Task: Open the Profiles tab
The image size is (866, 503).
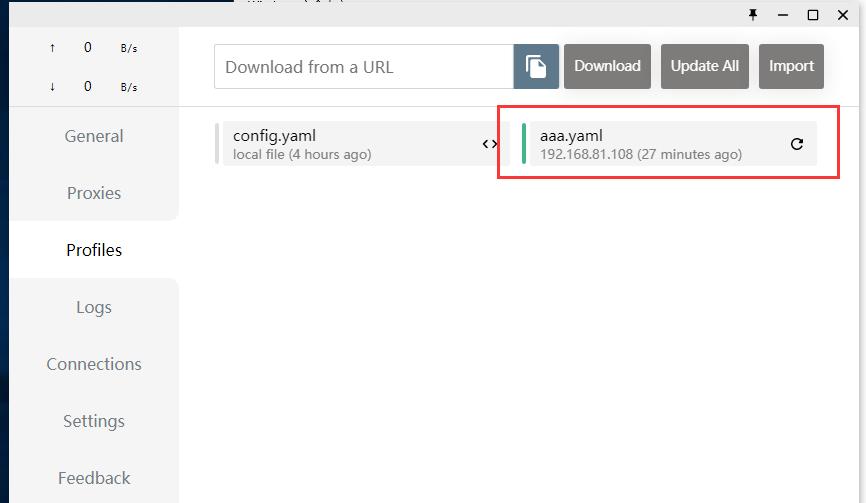Action: click(94, 250)
